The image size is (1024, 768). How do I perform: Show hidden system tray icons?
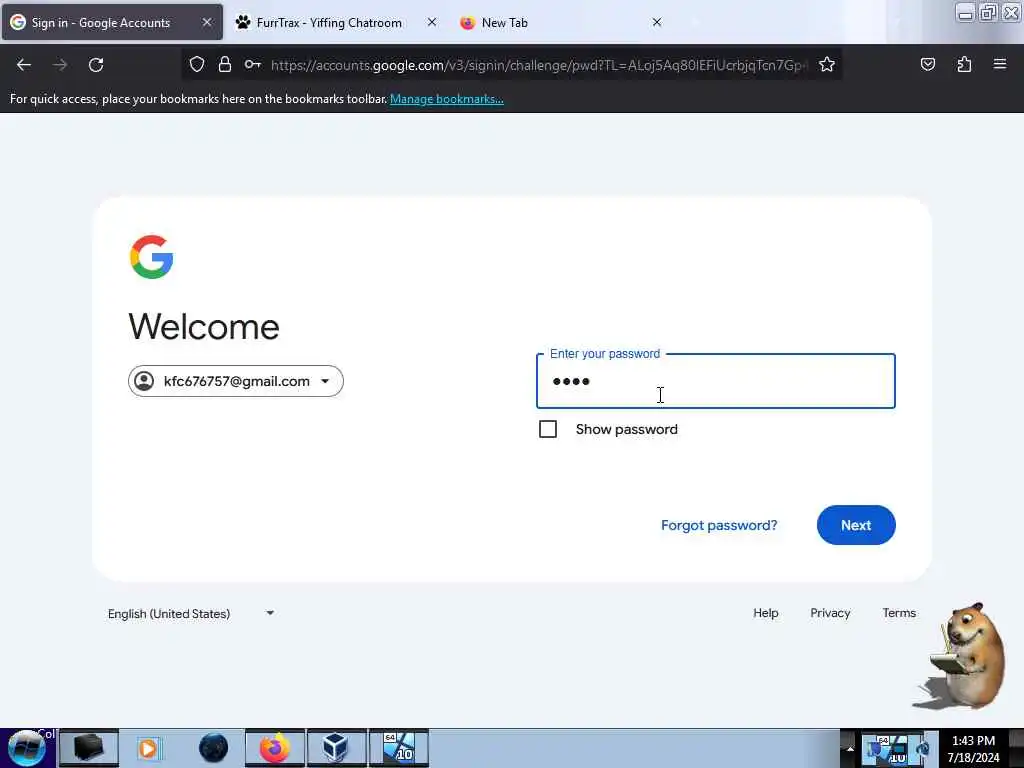[x=850, y=748]
